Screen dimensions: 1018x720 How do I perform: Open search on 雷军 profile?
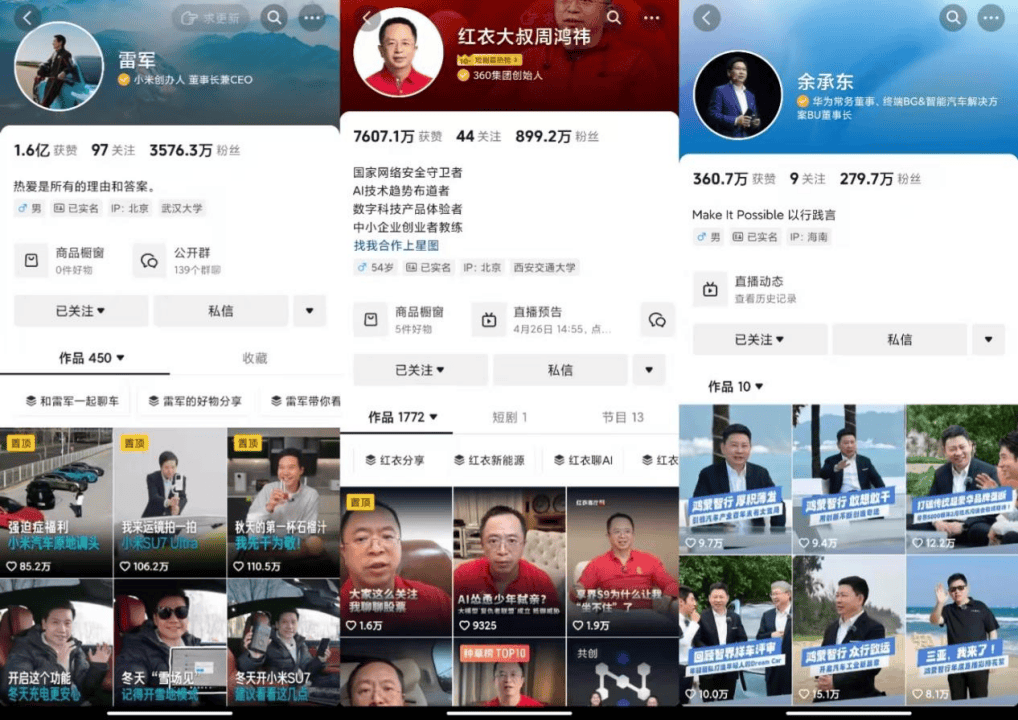tap(275, 18)
